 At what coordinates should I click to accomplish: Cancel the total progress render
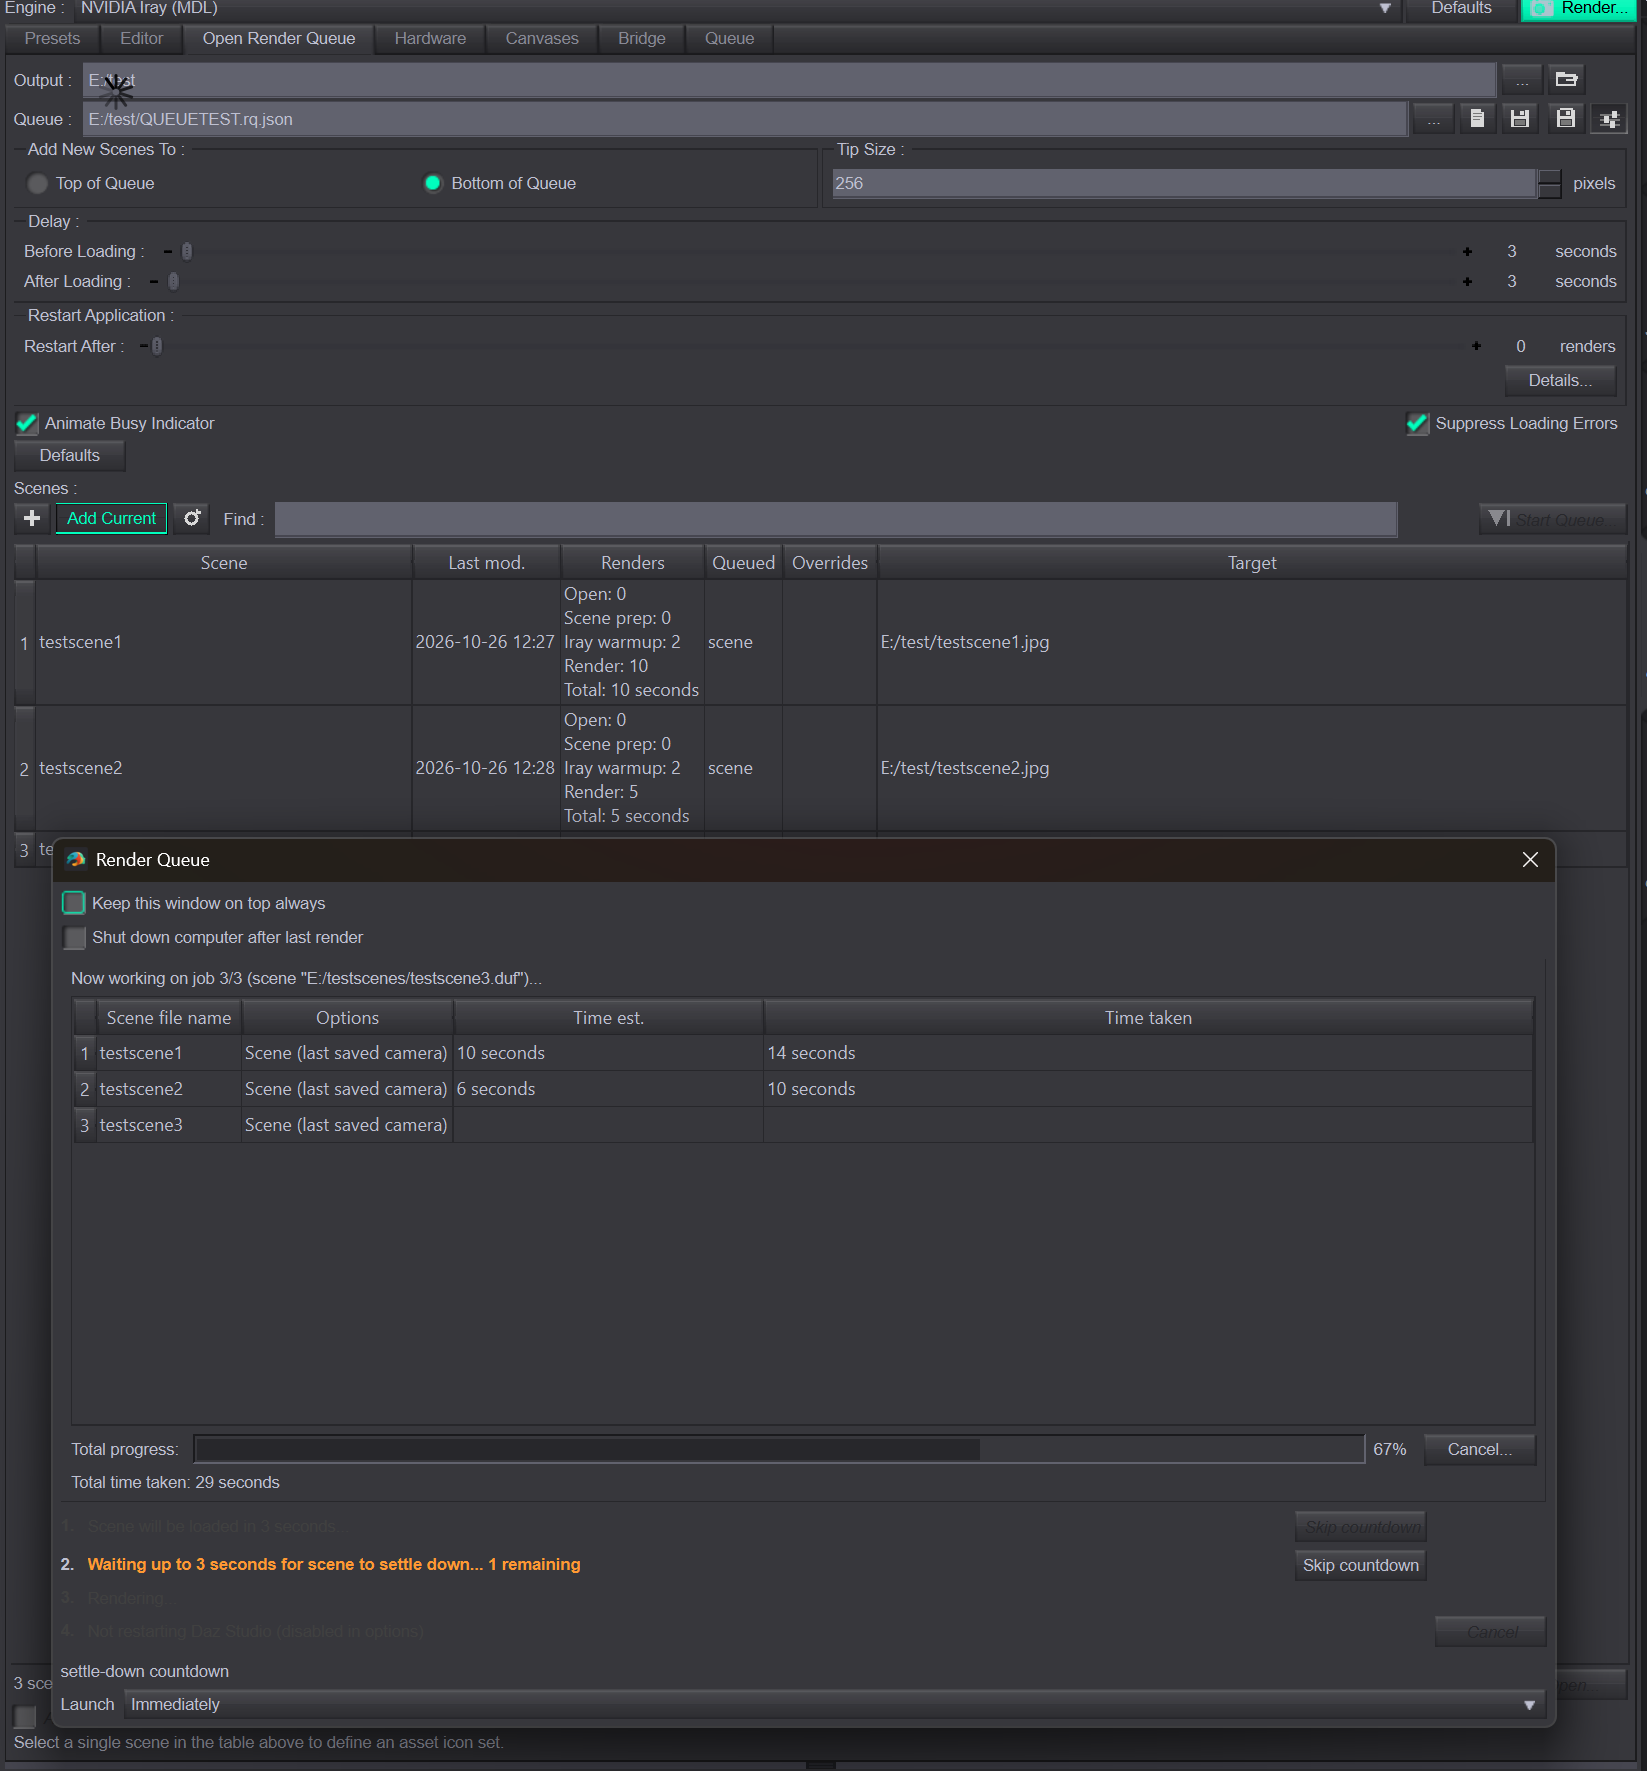pos(1479,1450)
